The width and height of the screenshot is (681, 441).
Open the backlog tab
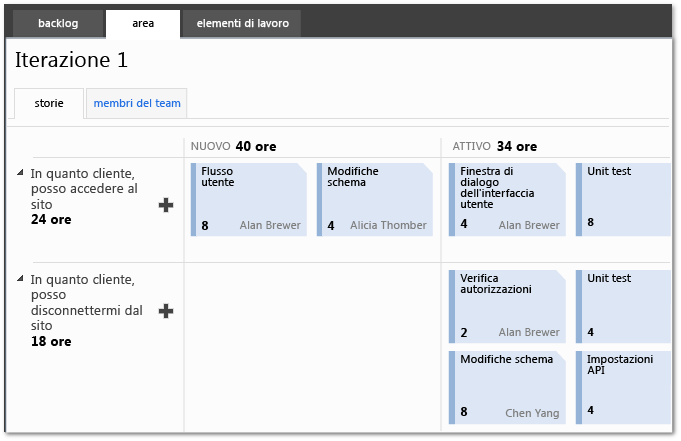pos(59,23)
